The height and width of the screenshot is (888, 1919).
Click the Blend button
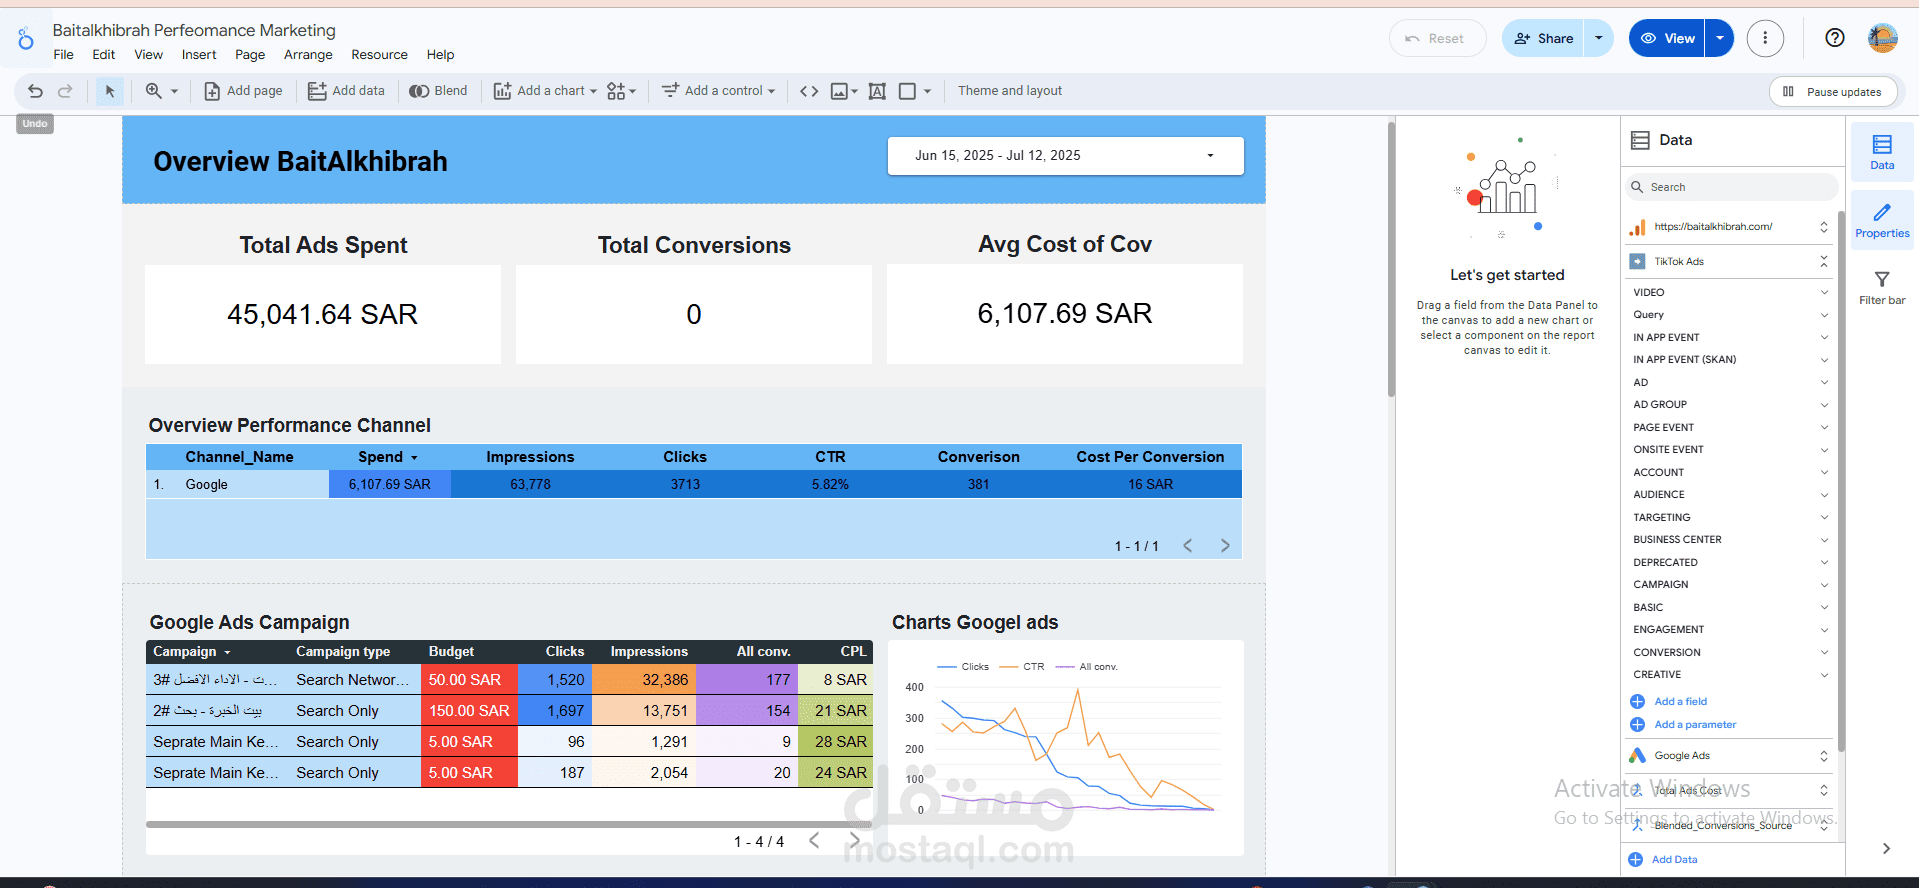[438, 91]
